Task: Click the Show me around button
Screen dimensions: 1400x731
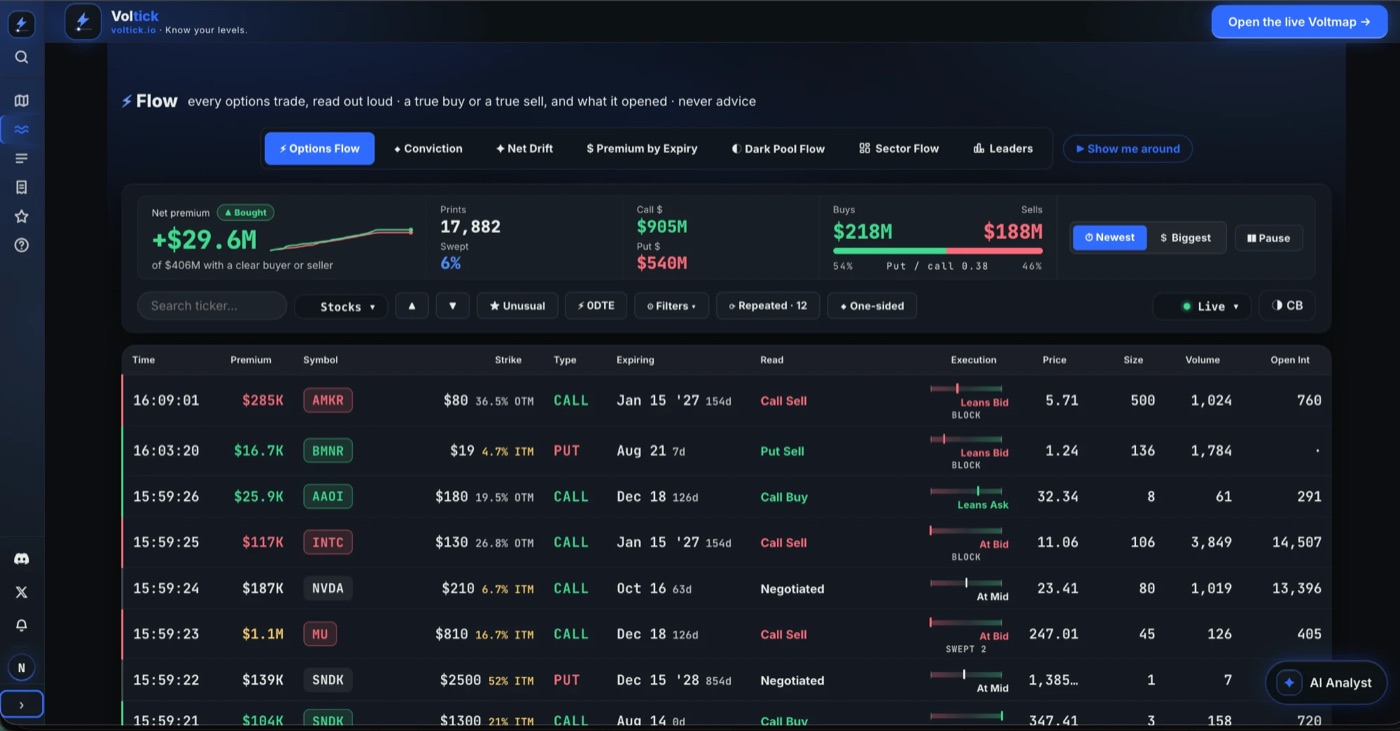Action: click(1127, 149)
